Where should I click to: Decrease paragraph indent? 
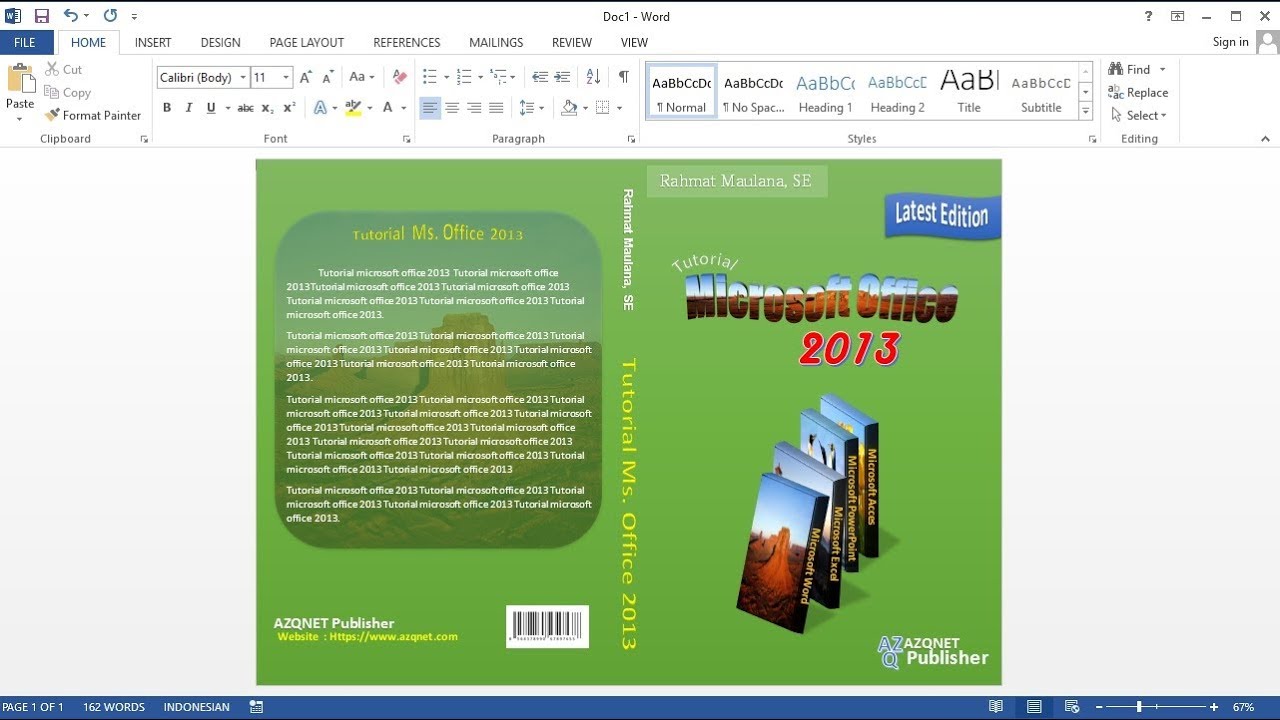(x=540, y=77)
